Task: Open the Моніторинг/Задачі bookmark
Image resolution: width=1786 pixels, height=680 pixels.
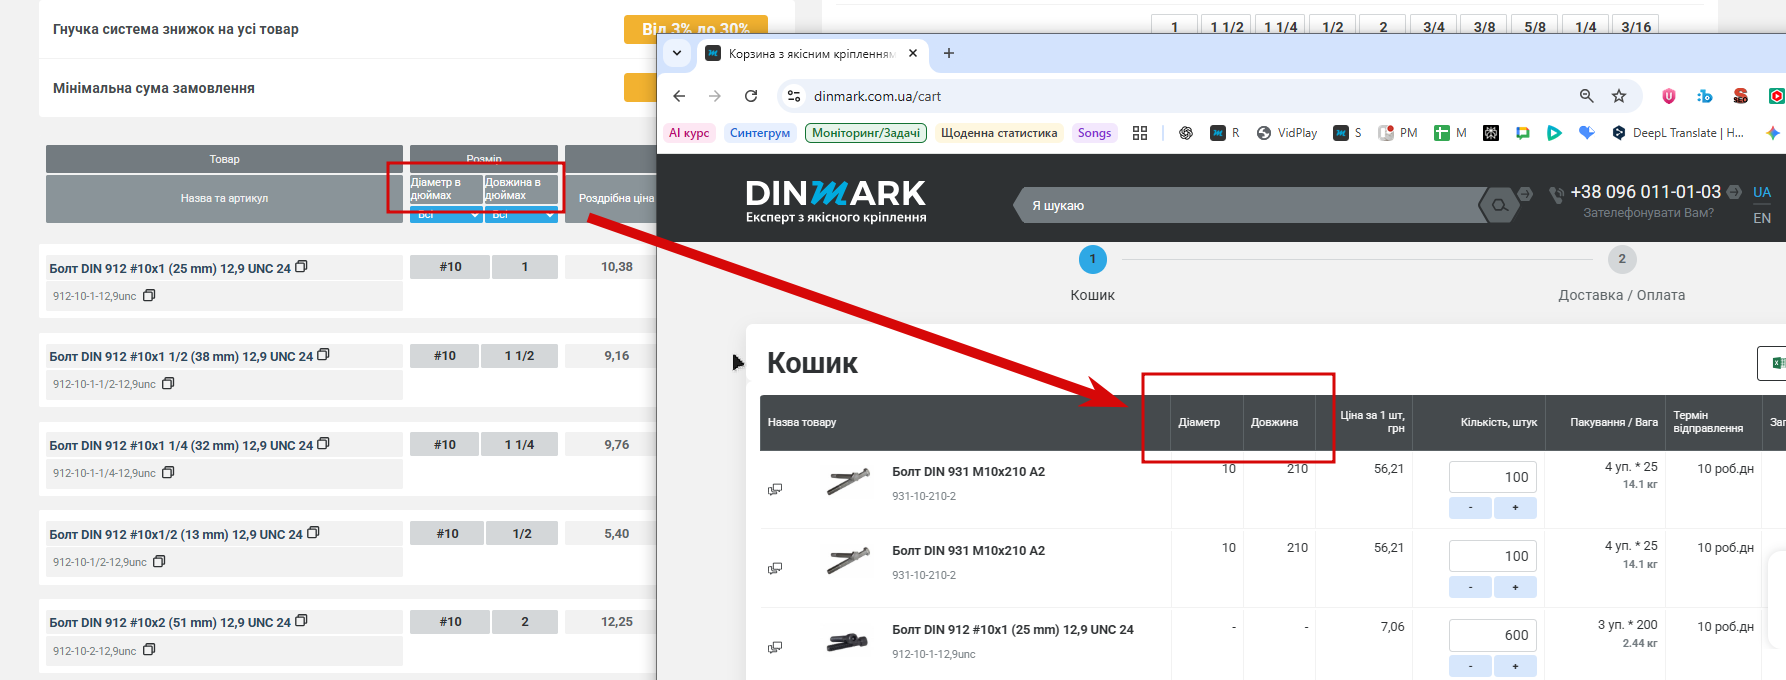Action: 866,133
